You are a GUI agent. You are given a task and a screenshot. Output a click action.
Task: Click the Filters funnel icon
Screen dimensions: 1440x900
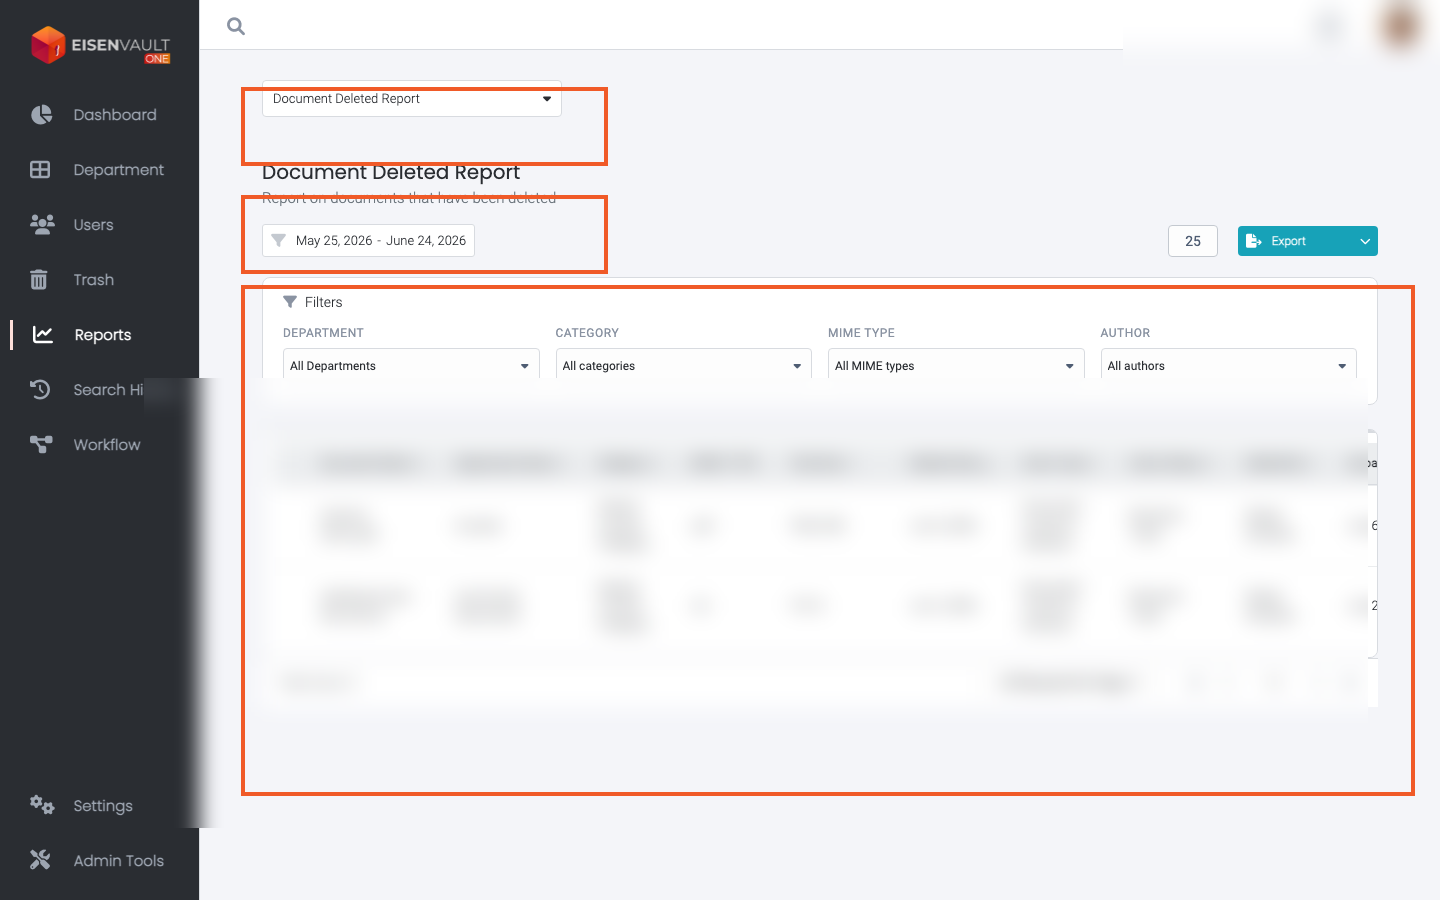click(x=290, y=302)
